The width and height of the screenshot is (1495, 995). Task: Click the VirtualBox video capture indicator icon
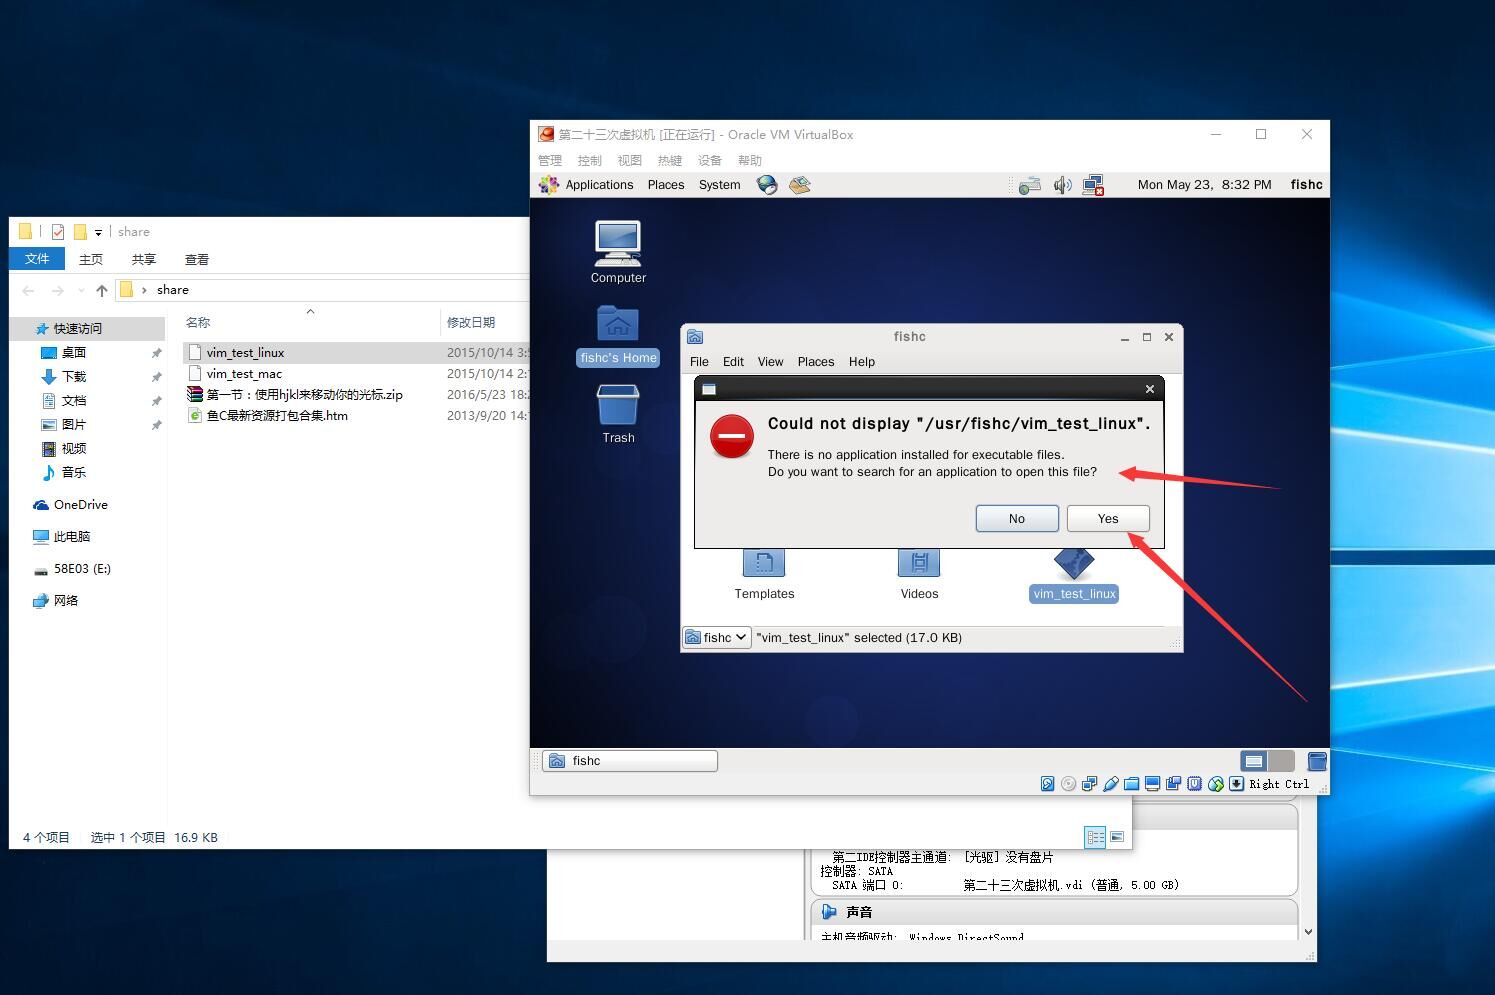[x=1173, y=784]
